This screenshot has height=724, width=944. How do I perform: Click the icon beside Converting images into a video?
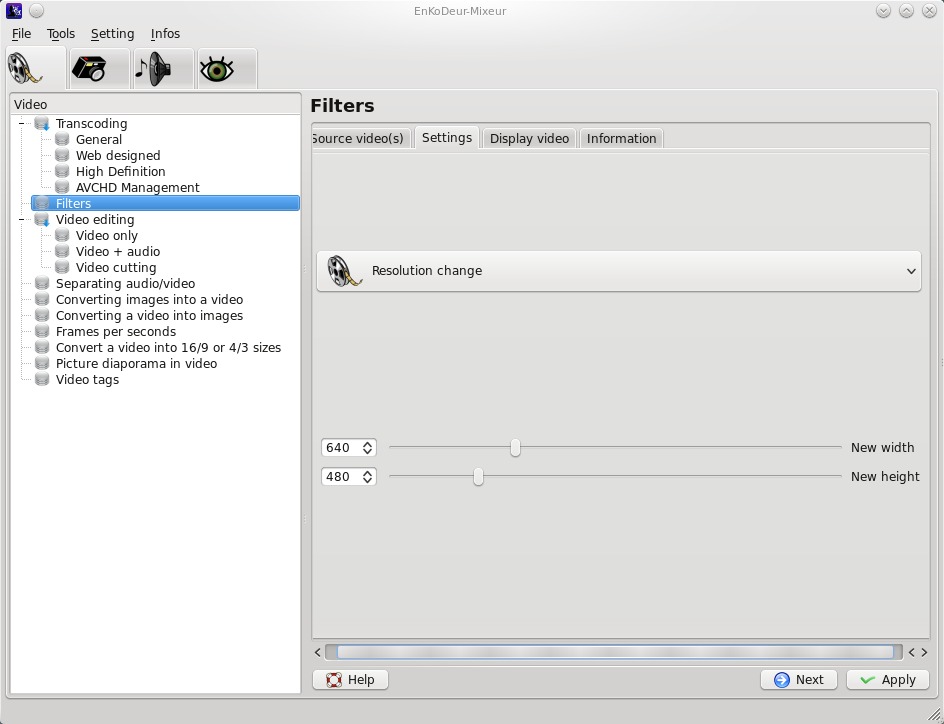click(42, 299)
